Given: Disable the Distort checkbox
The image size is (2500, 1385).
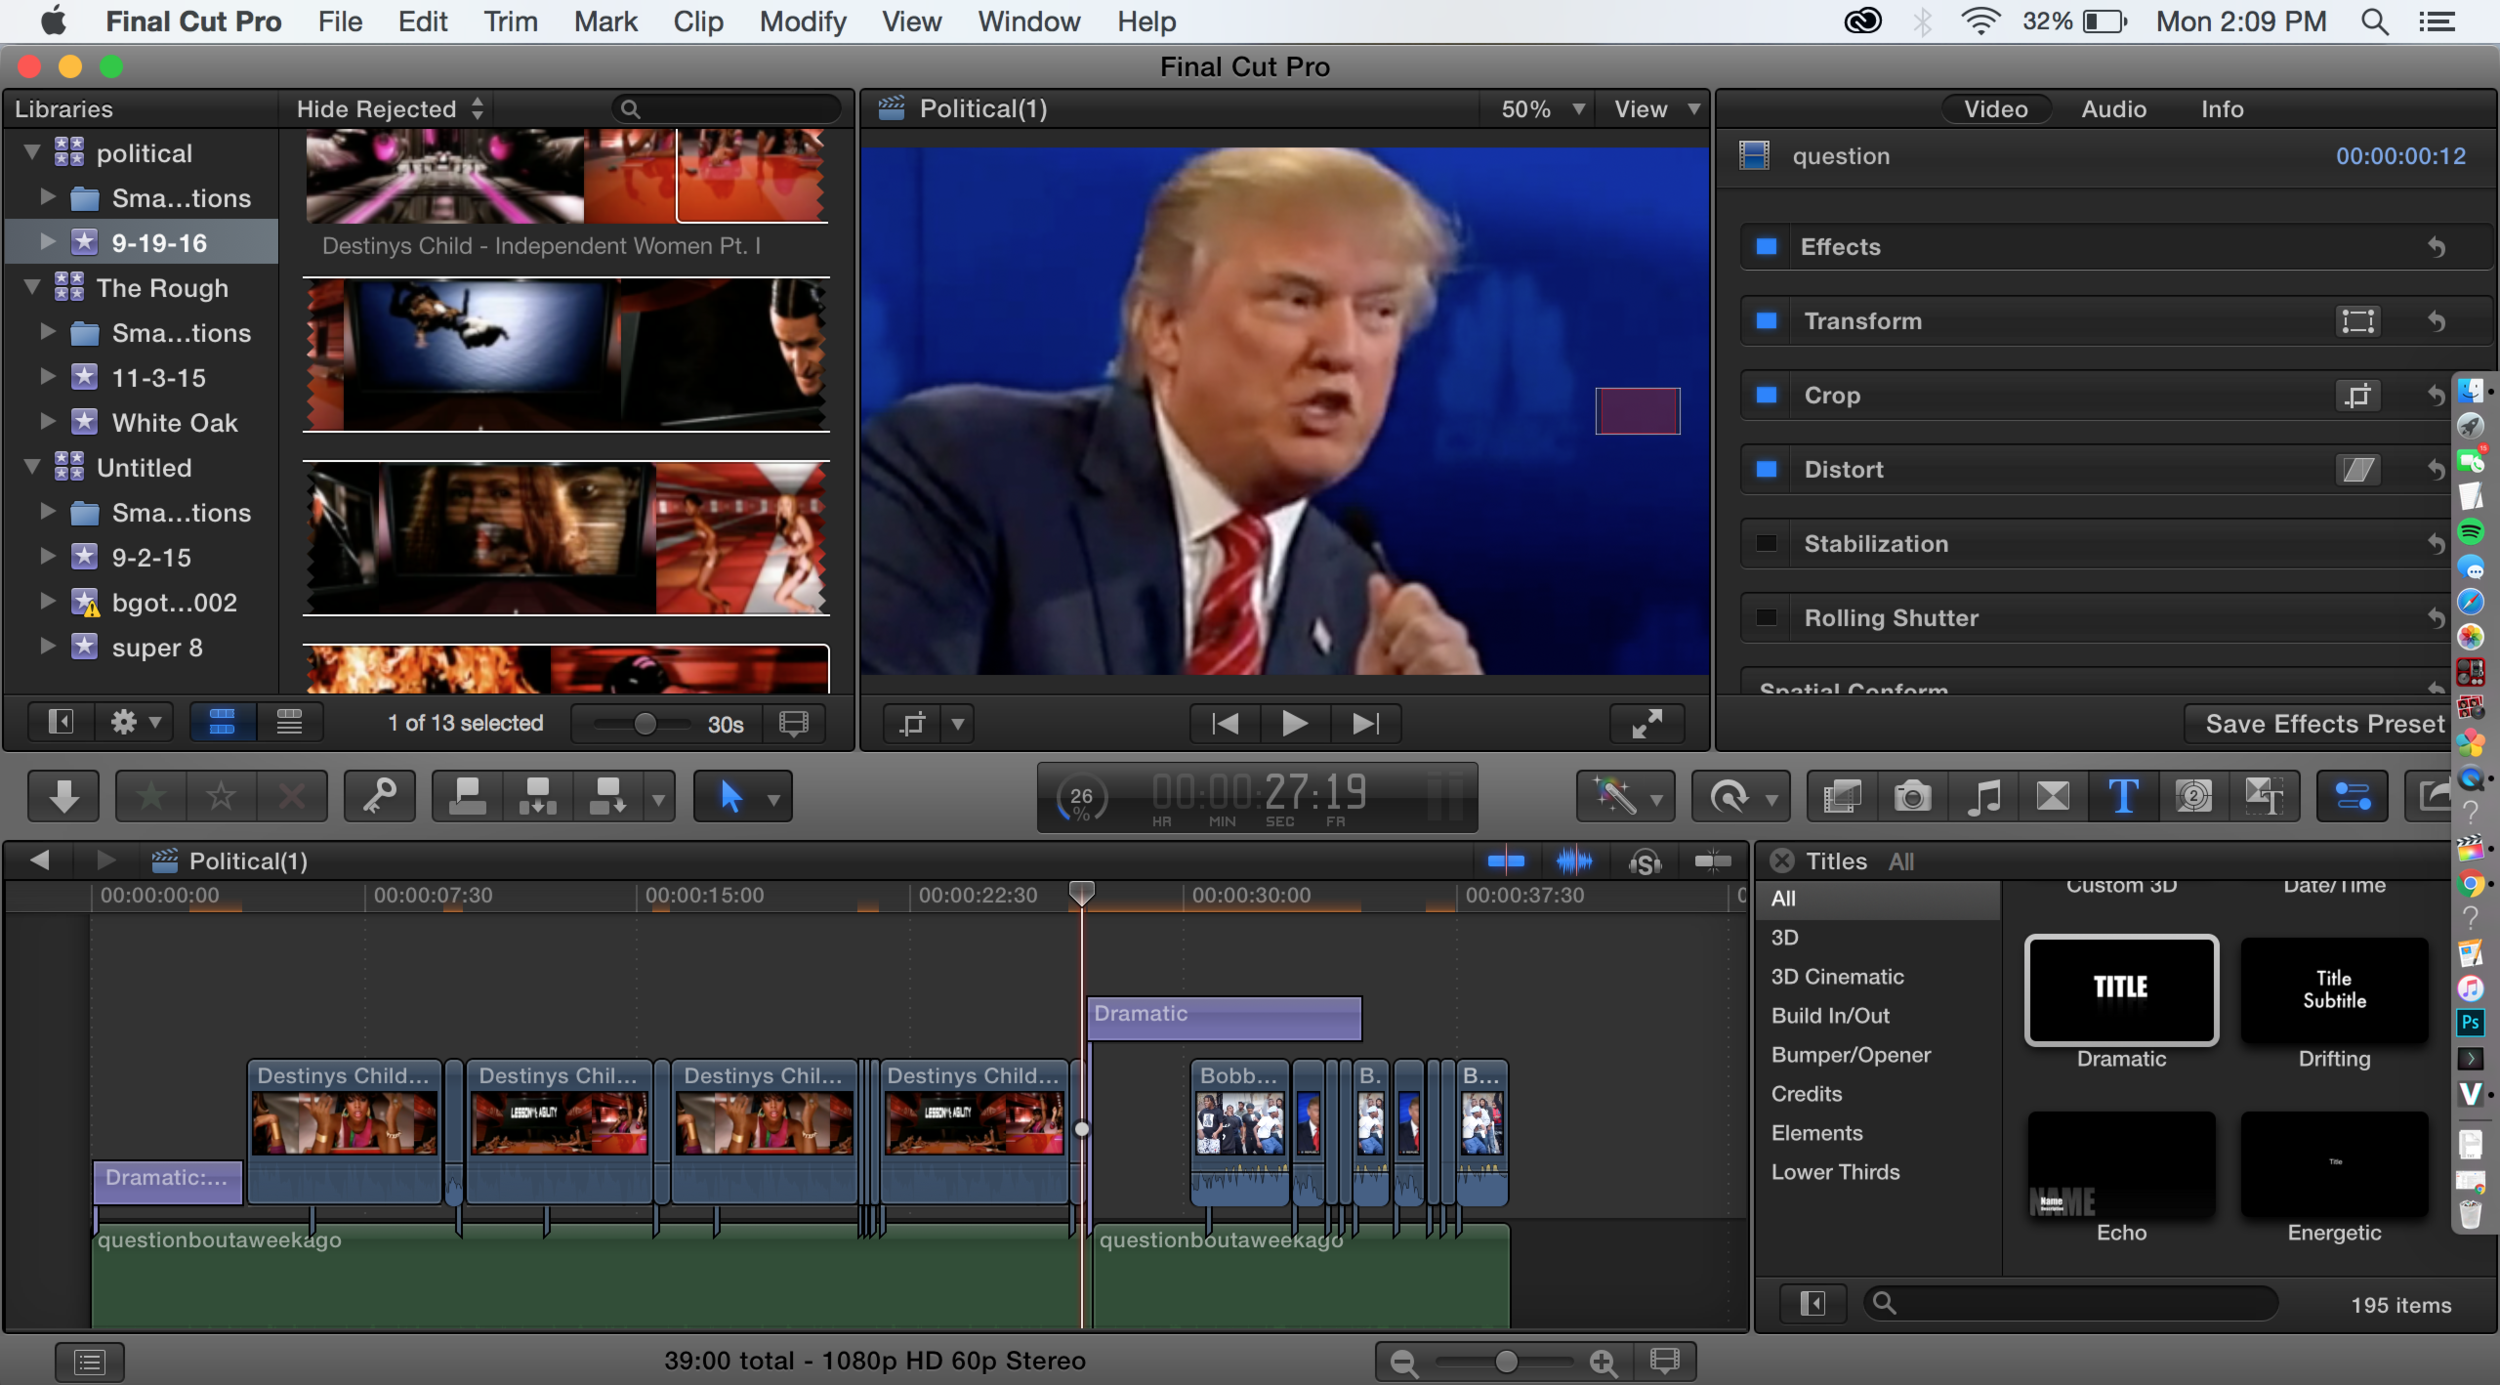Looking at the screenshot, I should [1767, 469].
